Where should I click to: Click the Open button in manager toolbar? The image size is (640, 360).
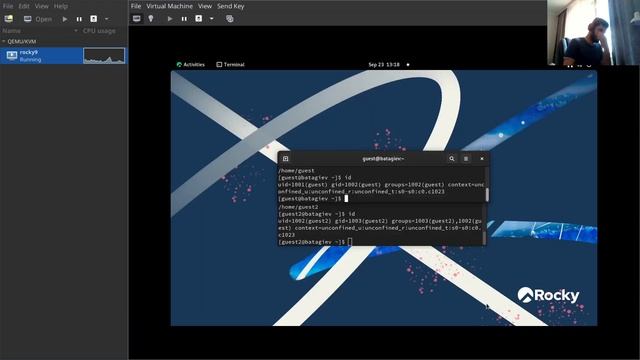[x=38, y=19]
